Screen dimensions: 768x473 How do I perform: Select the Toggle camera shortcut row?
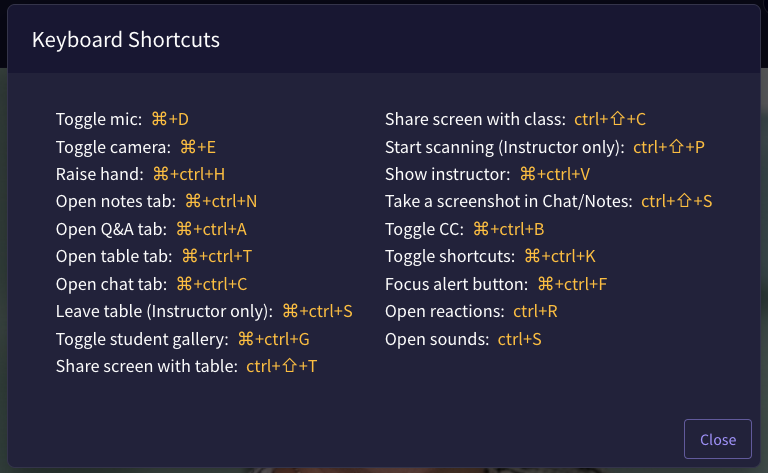point(136,147)
